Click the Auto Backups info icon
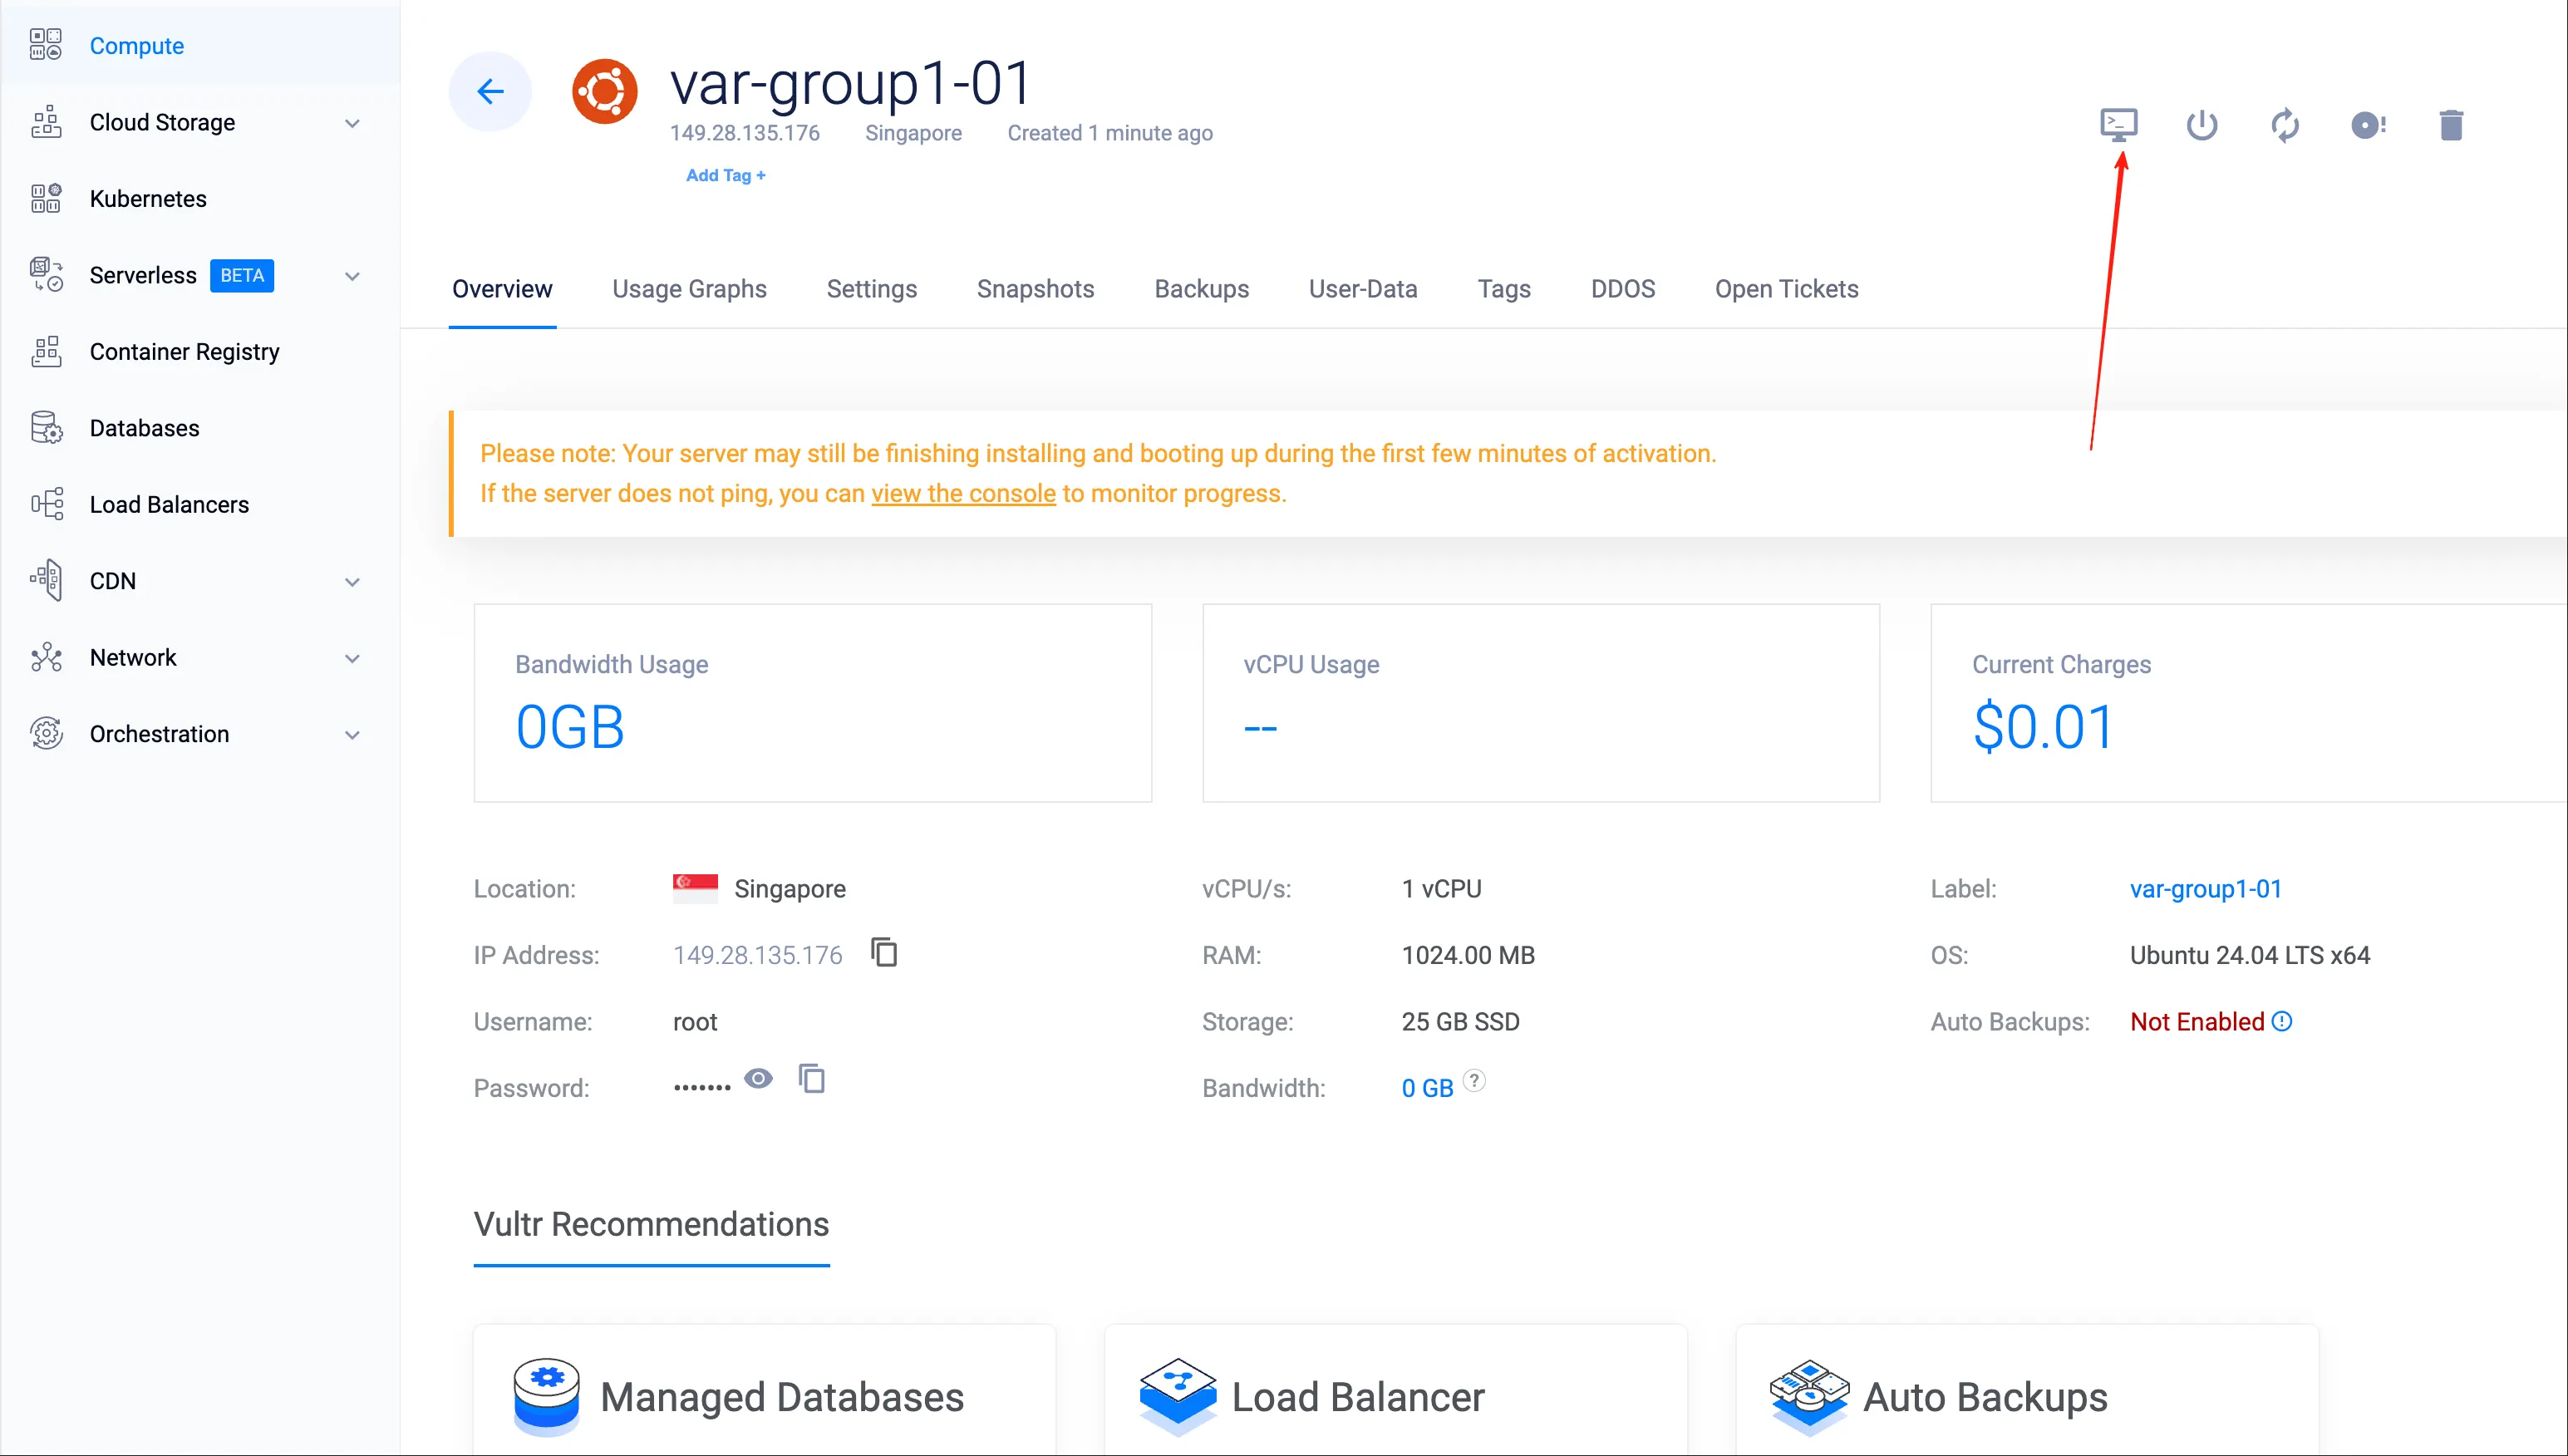Screen dimensions: 2568x1456 pos(2282,1022)
